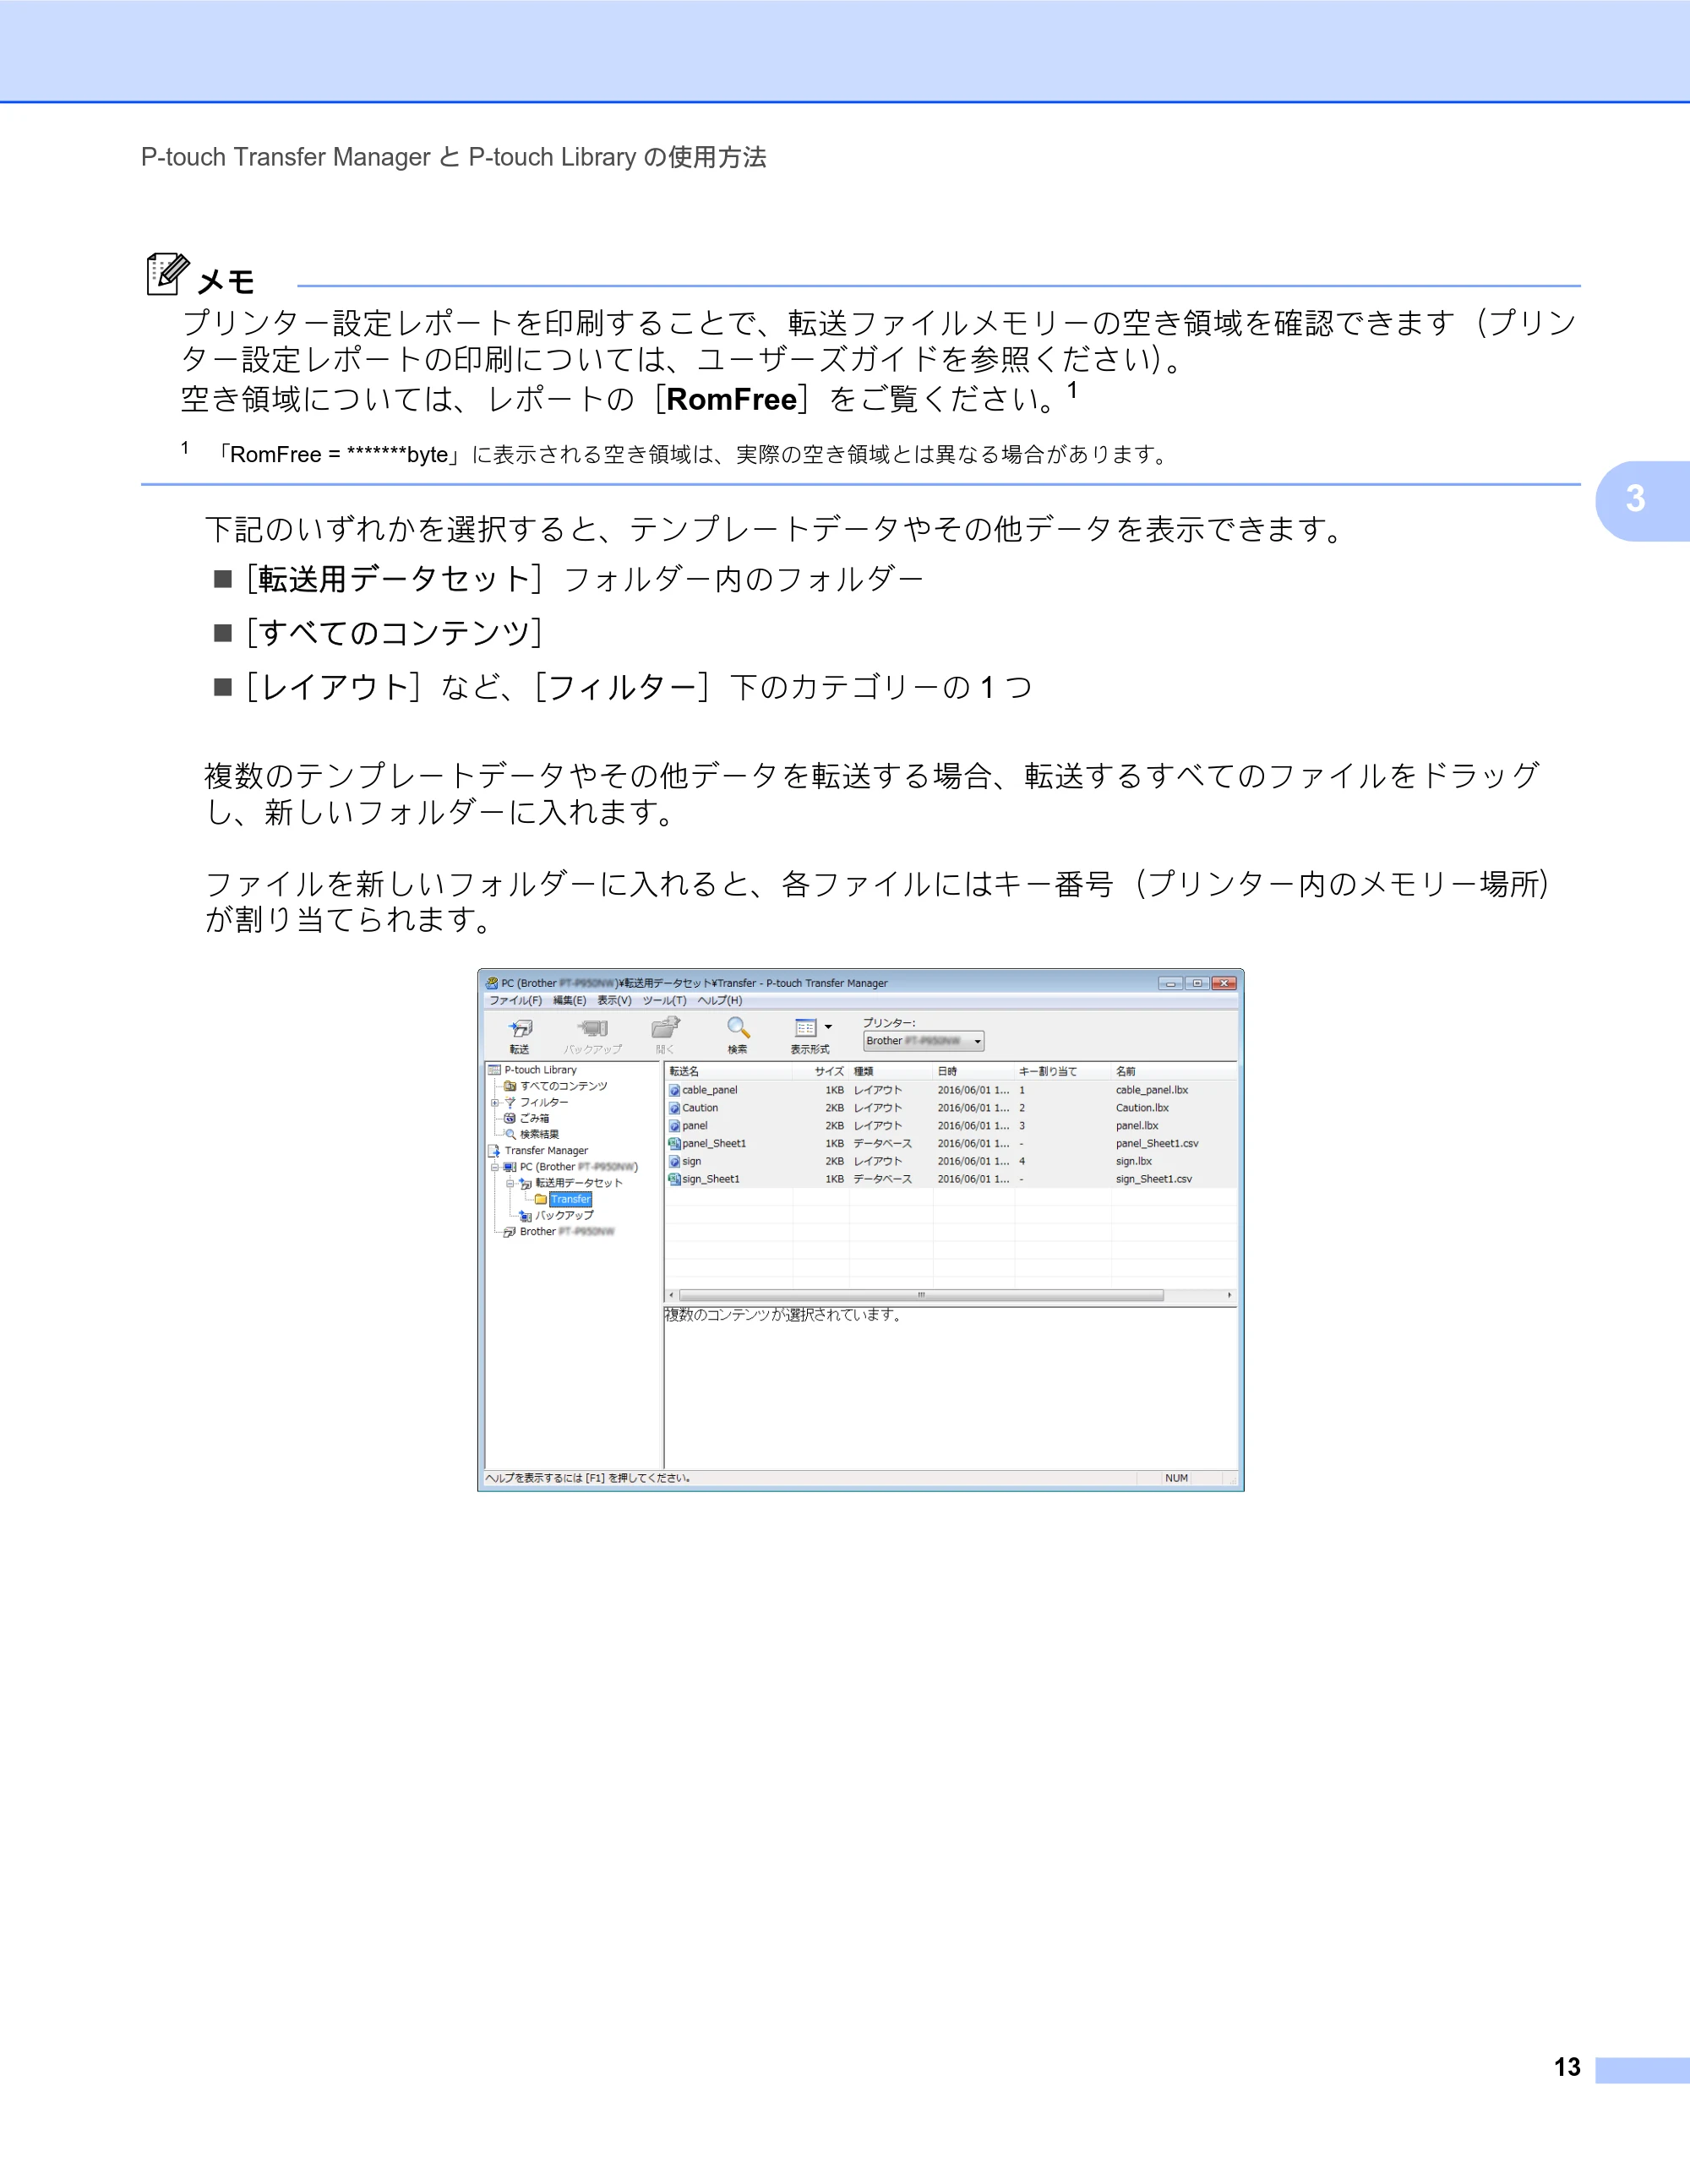
Task: Open the ファイル(F) menu
Action: point(515,1000)
